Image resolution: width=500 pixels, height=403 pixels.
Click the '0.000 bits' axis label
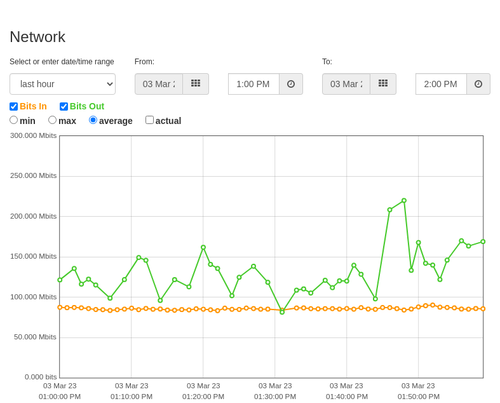[x=41, y=377]
